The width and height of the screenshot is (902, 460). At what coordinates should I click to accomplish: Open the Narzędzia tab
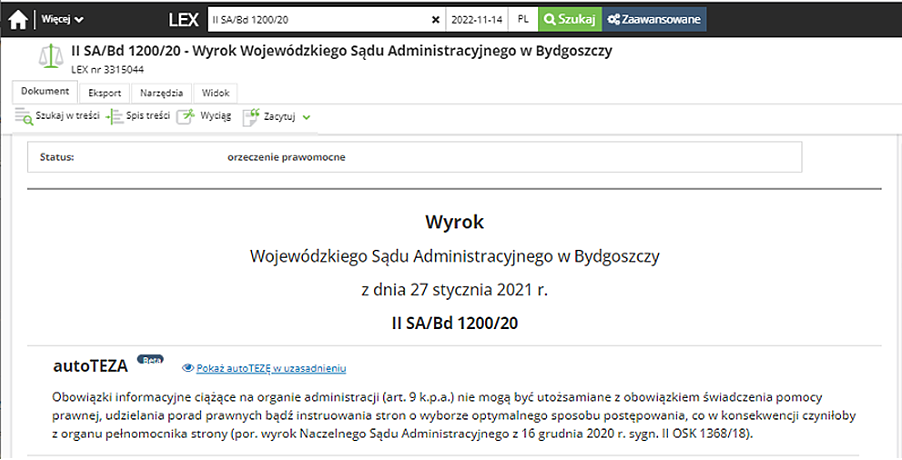coord(160,93)
